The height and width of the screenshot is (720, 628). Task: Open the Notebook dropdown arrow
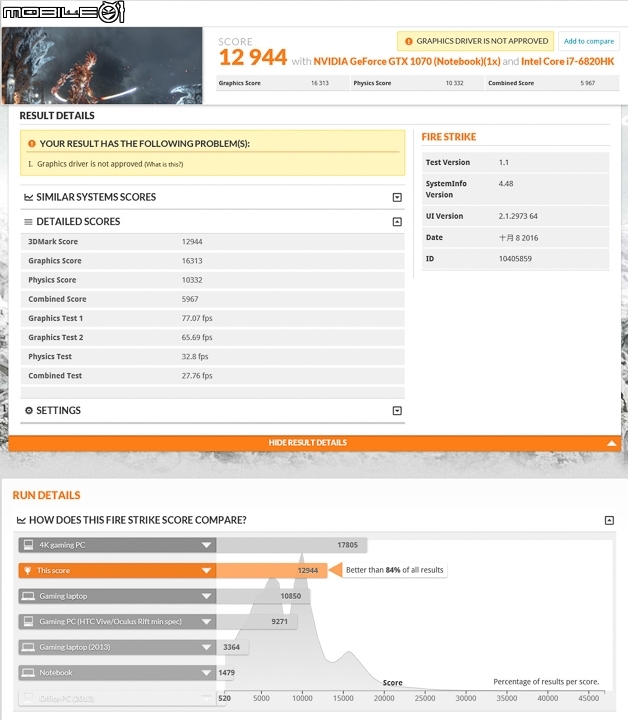(x=206, y=673)
